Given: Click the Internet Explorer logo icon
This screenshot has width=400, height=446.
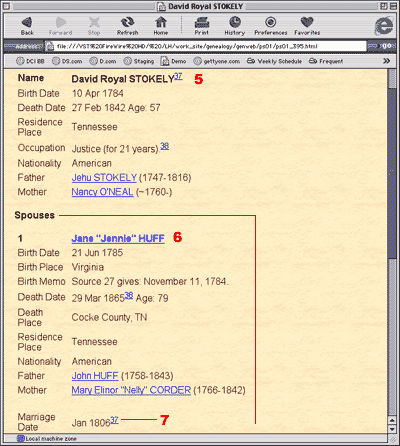Looking at the screenshot, I should click(384, 25).
